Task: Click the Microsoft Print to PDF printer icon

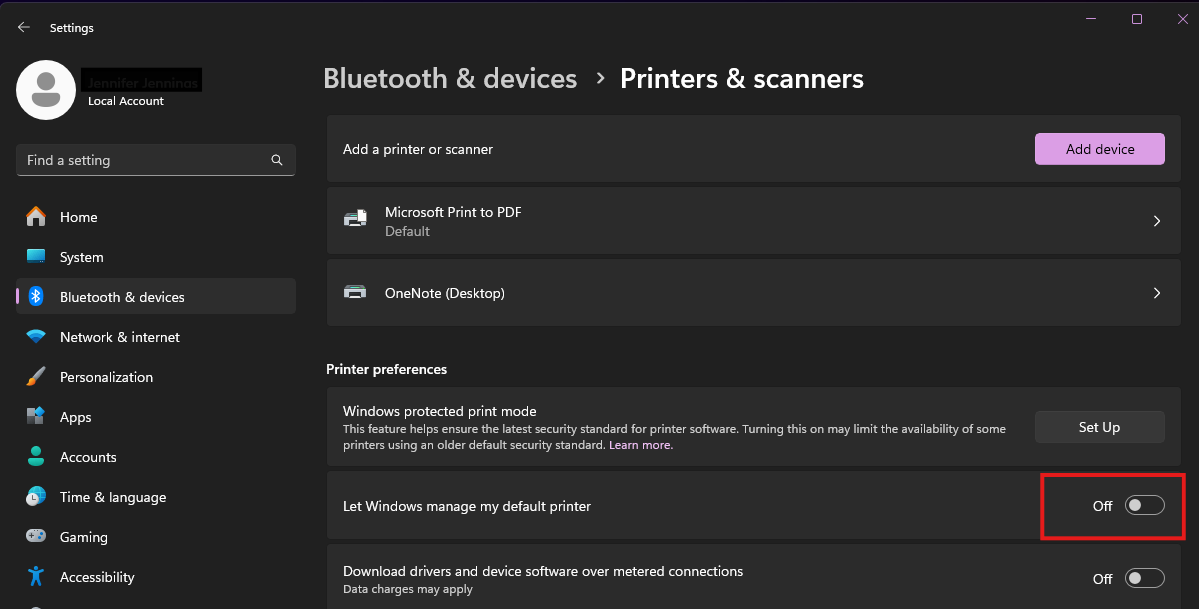Action: coord(356,220)
